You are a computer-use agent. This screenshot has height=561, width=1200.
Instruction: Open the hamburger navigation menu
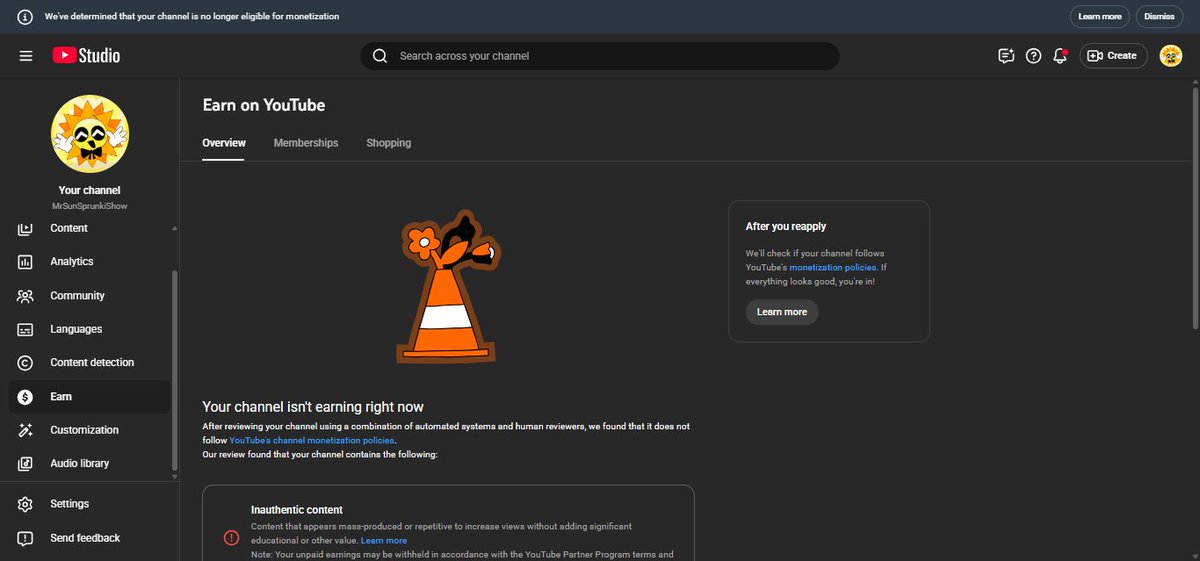click(26, 56)
